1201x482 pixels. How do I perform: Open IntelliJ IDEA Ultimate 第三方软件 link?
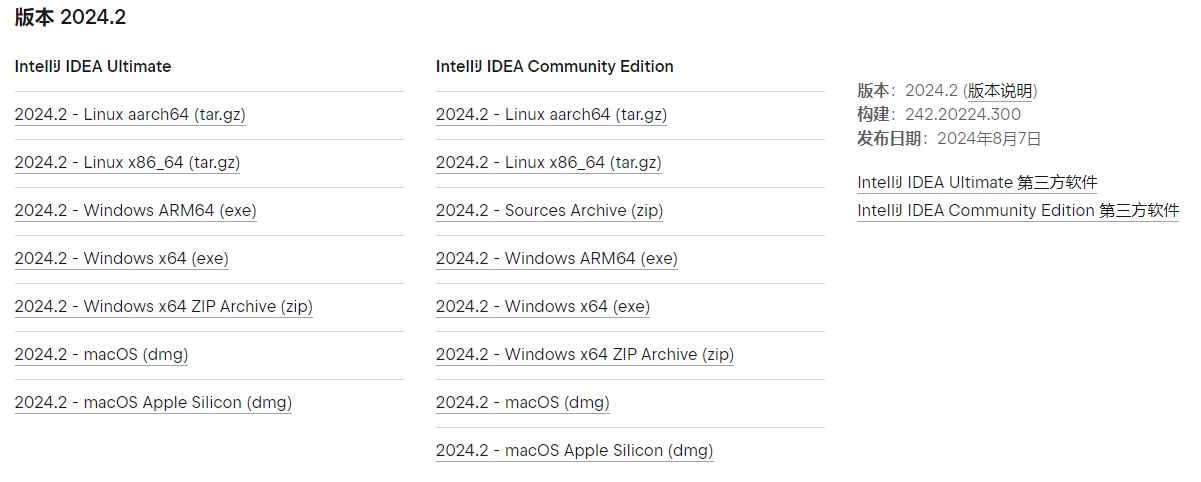(977, 182)
